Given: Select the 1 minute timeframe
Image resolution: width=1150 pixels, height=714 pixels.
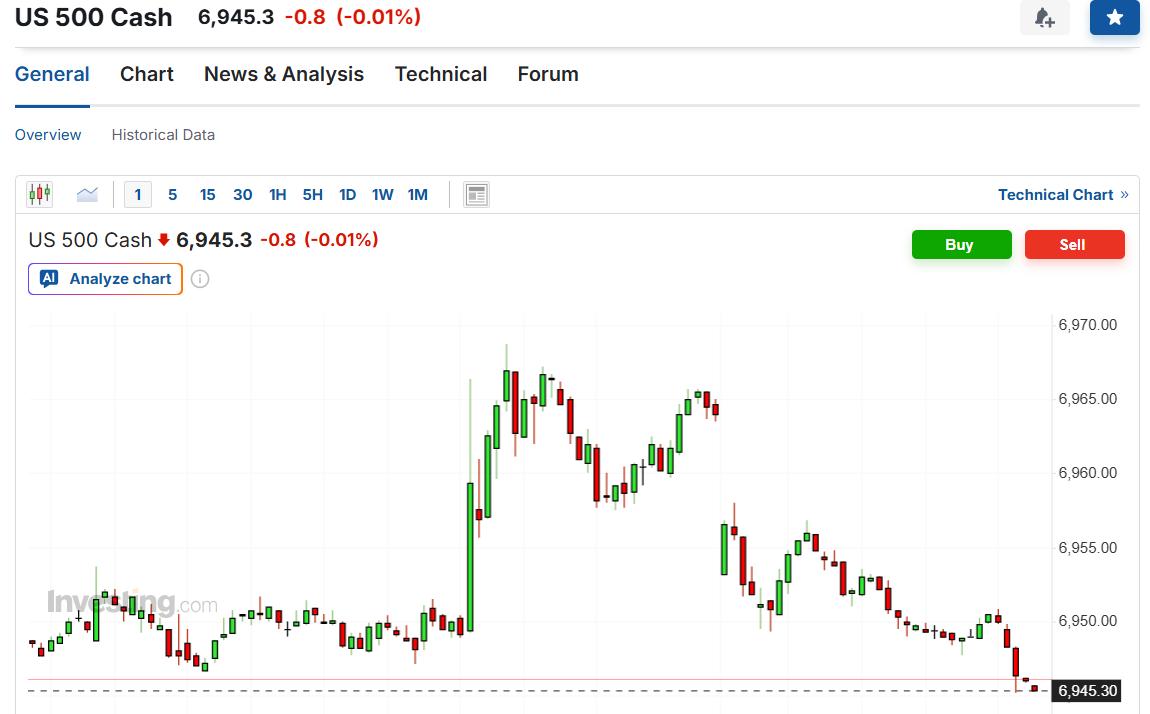Looking at the screenshot, I should (138, 194).
